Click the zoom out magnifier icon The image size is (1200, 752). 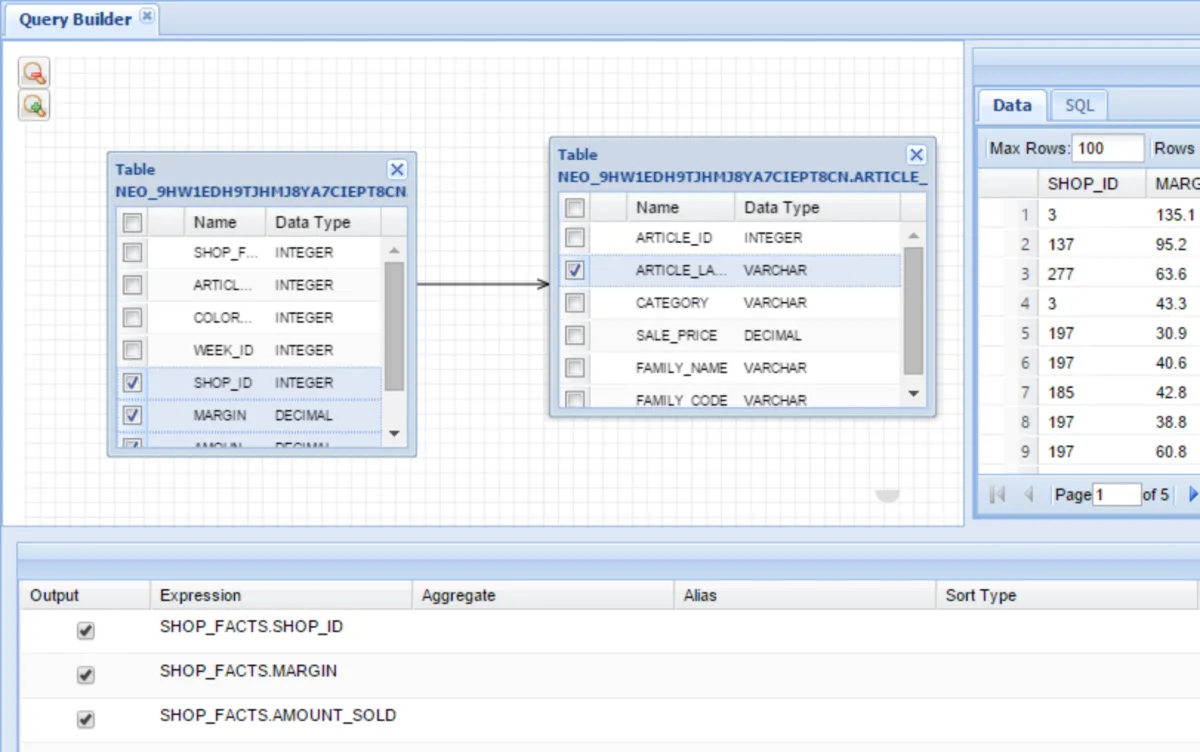click(x=34, y=73)
